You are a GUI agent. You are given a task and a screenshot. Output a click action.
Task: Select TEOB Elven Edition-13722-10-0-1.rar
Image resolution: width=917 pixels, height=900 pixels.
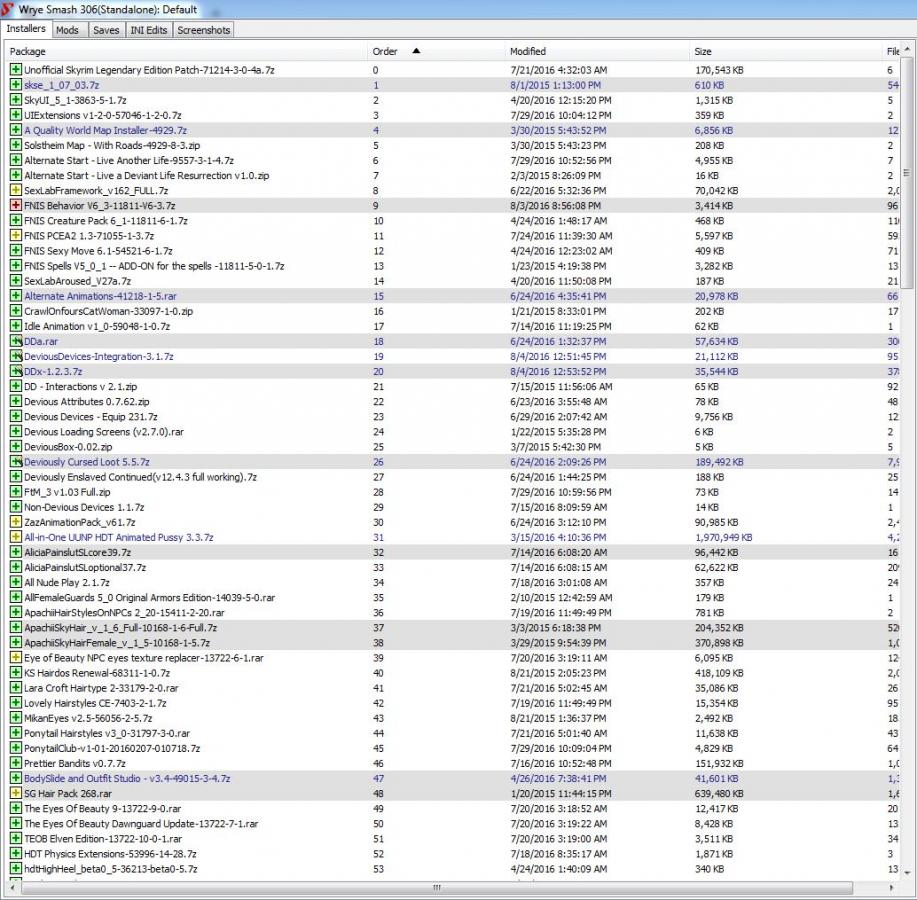[454, 838]
